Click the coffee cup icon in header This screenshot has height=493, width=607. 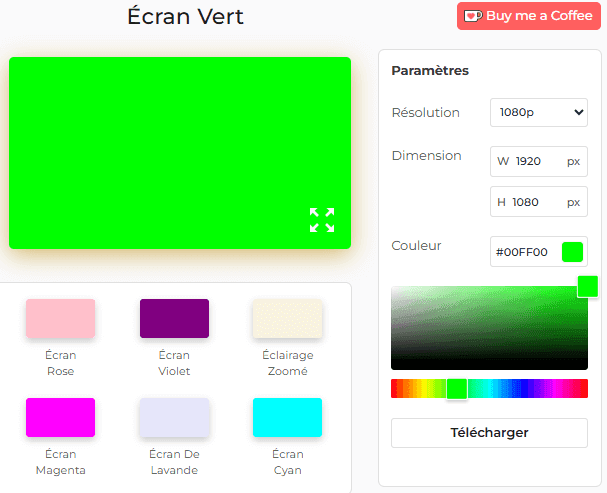(x=472, y=16)
